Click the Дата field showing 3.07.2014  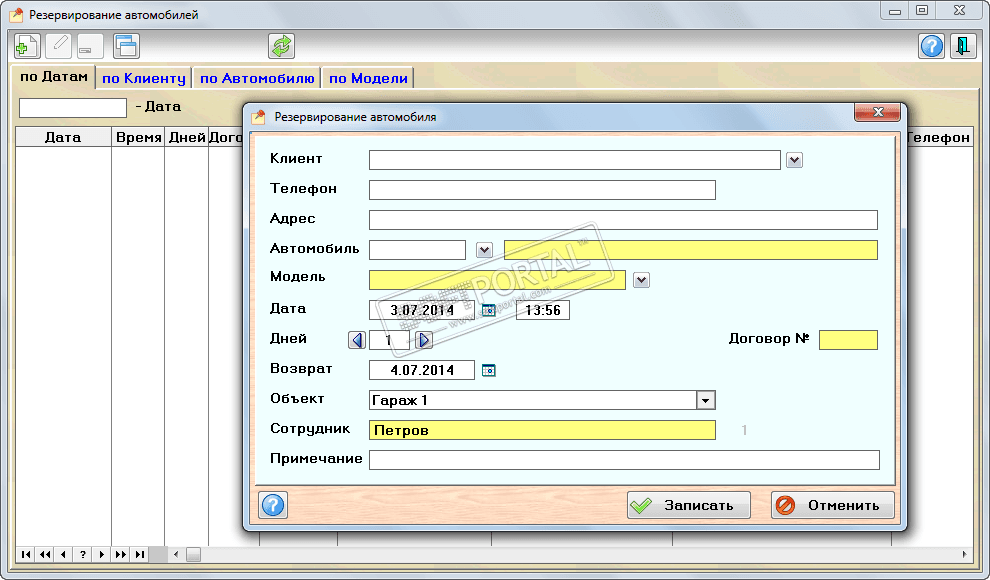[x=422, y=310]
